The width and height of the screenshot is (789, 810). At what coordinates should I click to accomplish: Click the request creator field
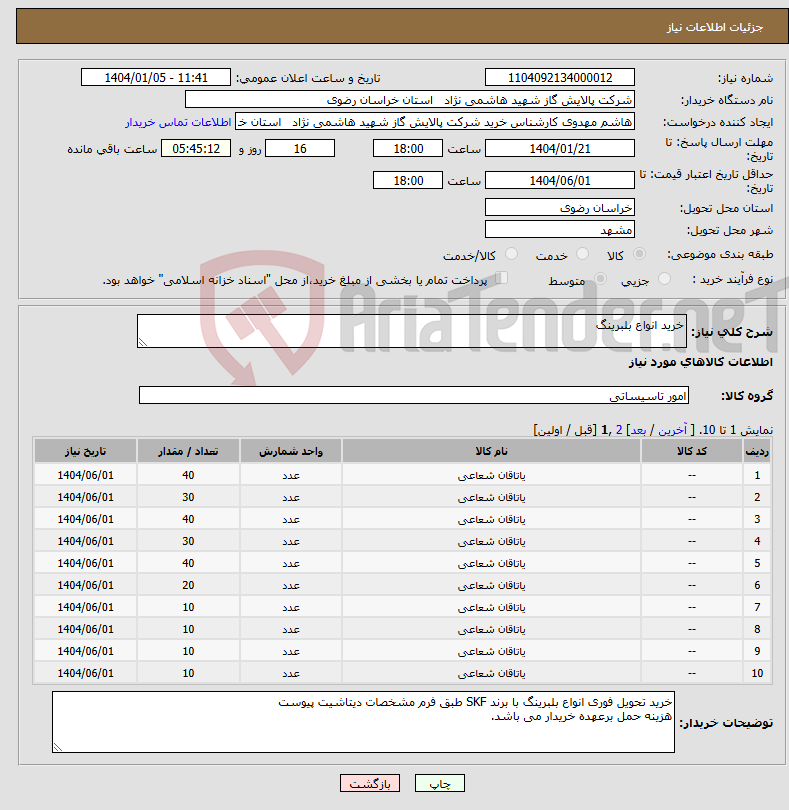pos(435,122)
